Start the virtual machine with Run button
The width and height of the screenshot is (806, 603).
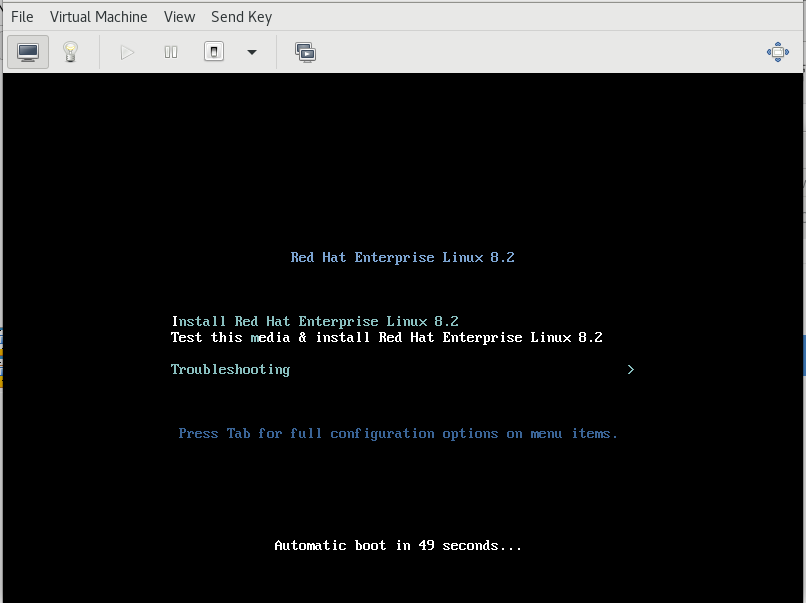[127, 52]
